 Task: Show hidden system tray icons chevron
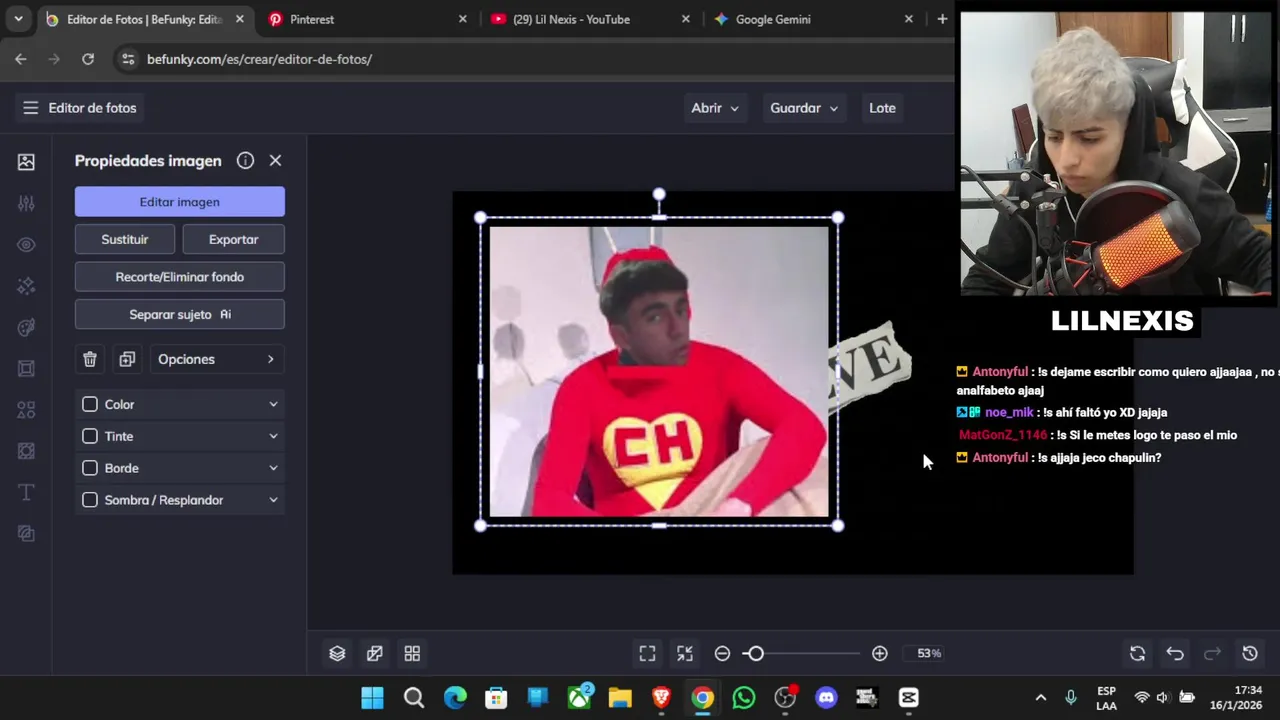[1040, 697]
